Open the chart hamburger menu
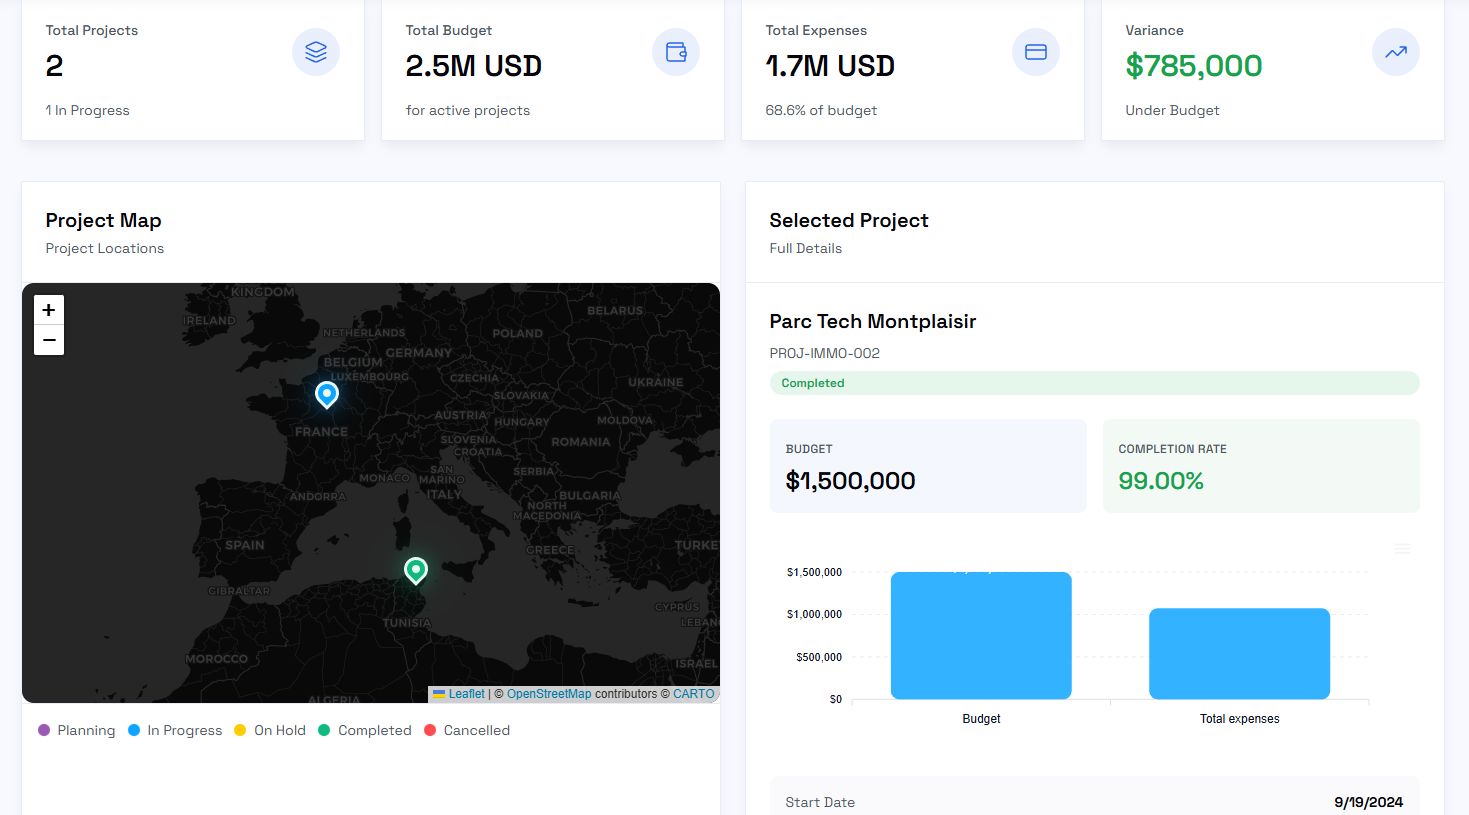 [1403, 549]
